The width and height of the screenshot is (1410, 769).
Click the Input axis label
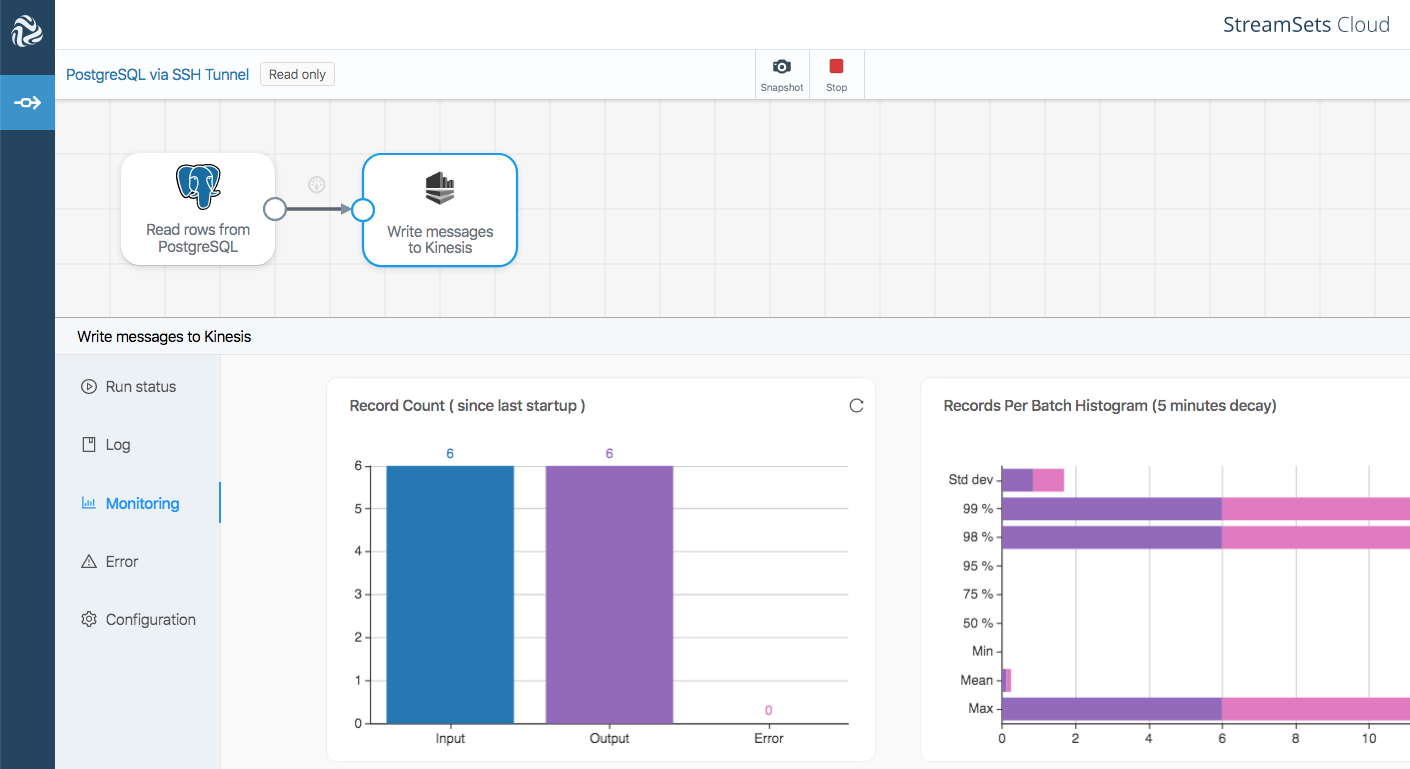(450, 738)
